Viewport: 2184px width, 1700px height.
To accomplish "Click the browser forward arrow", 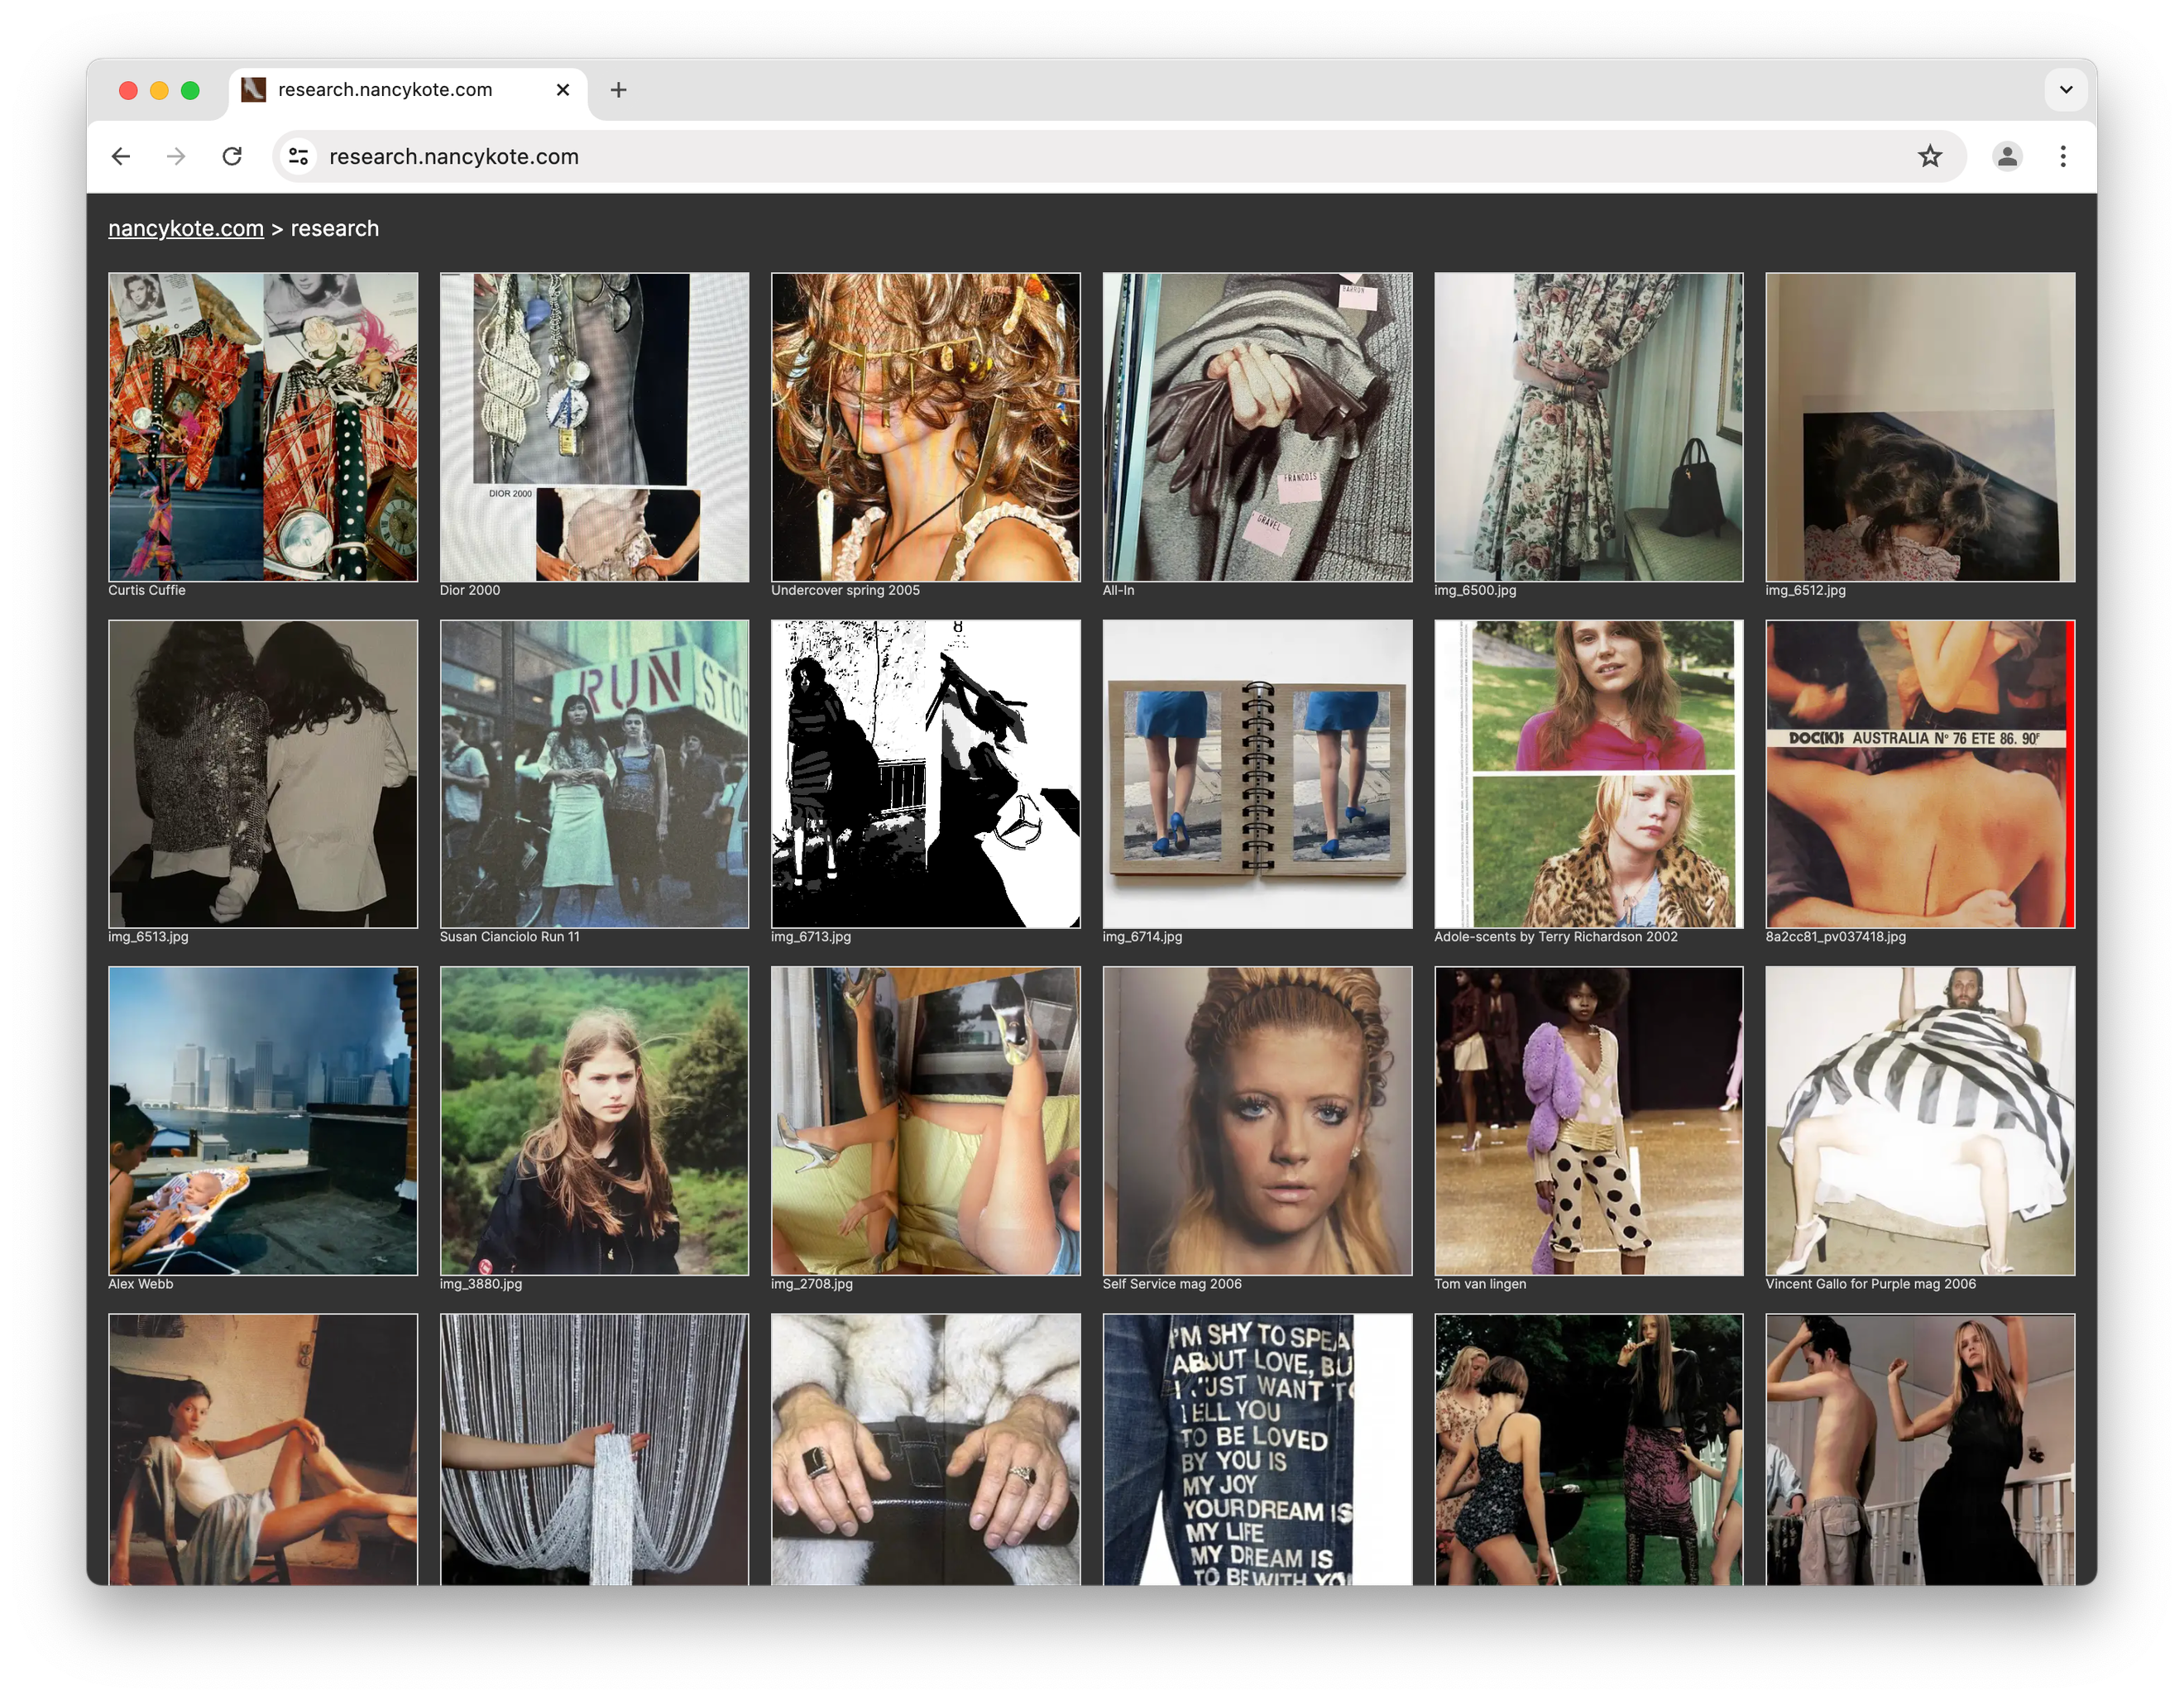I will pos(176,156).
